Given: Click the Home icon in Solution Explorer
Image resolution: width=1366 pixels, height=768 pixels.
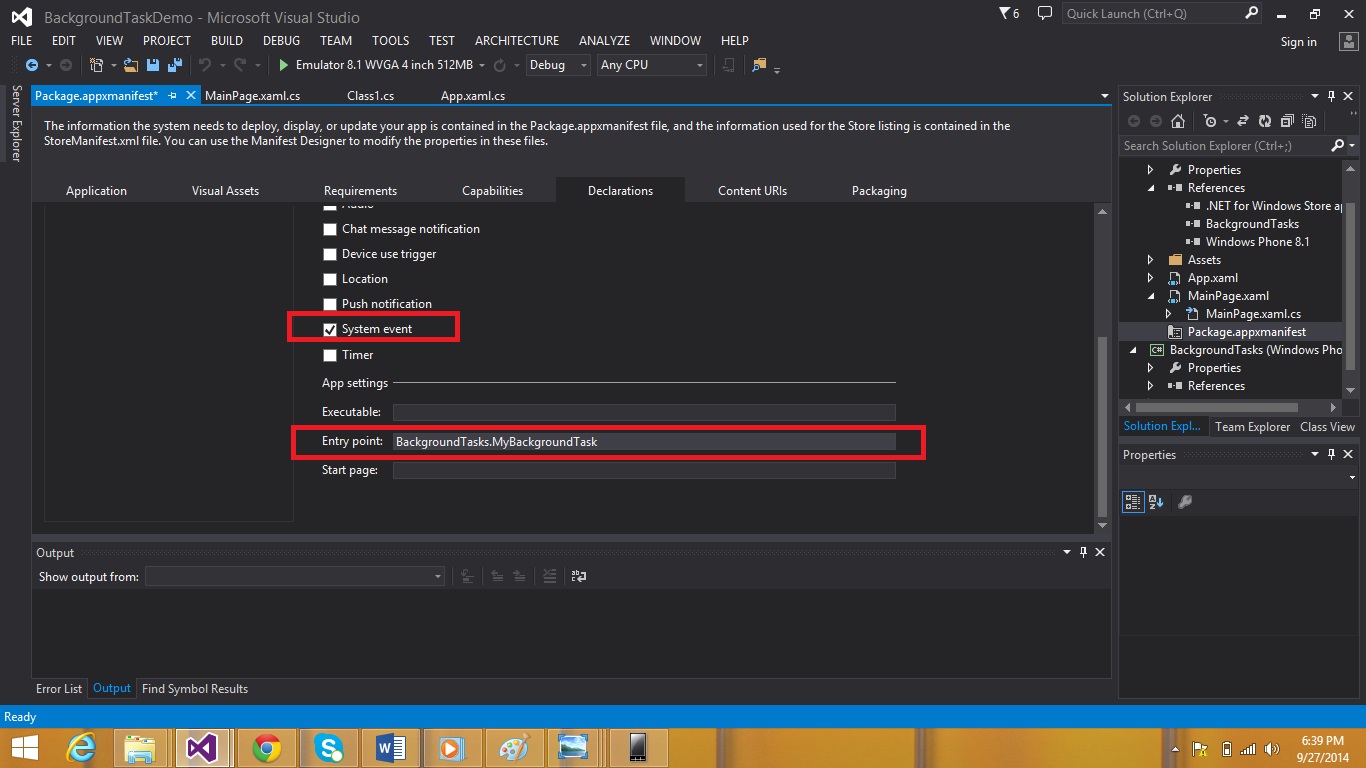Looking at the screenshot, I should 1178,121.
